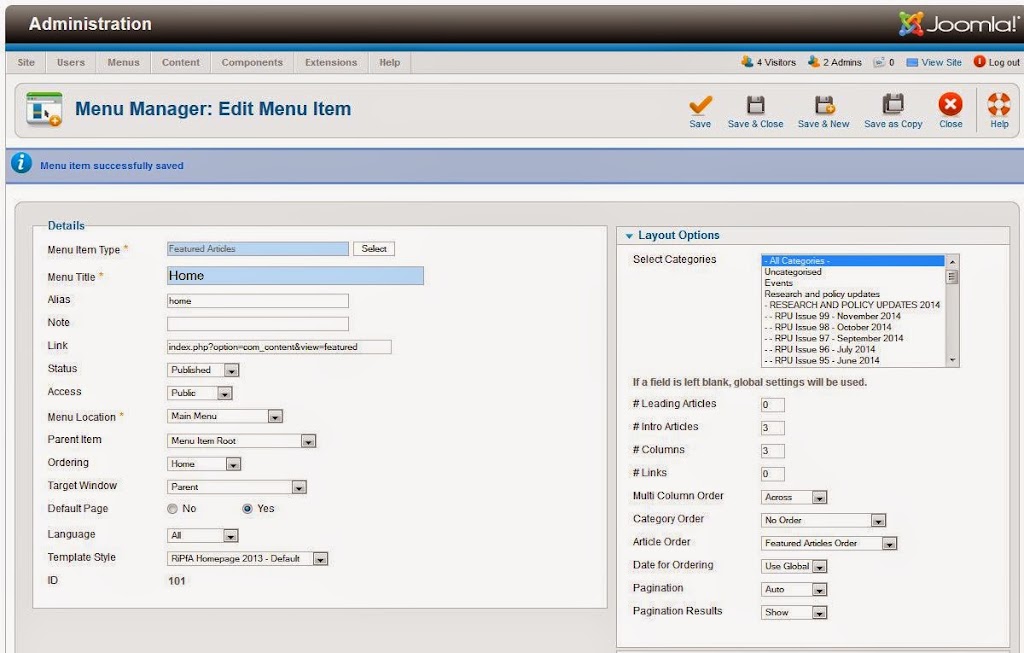Click the Menu Item Type field
This screenshot has width=1024, height=653.
258,249
